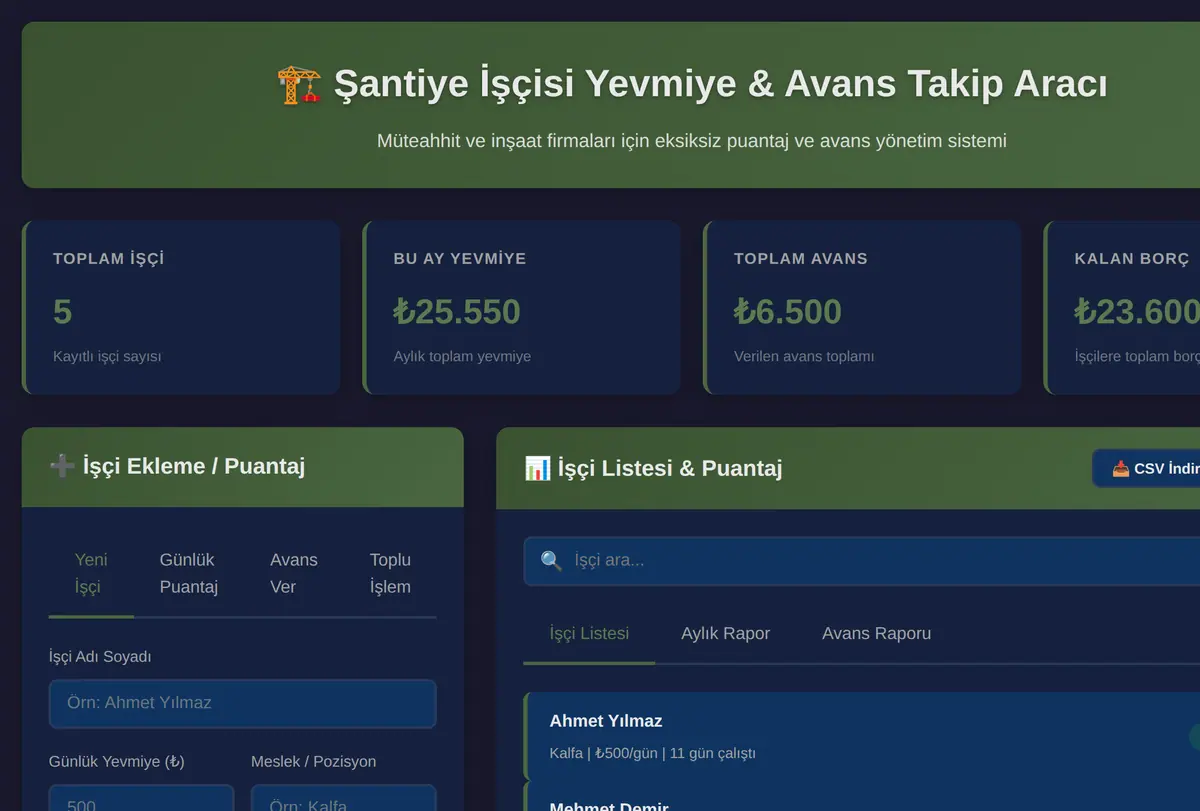Screen dimensions: 1200x811
Task: Select the Mehmet Demir worker entry
Action: pos(862,798)
